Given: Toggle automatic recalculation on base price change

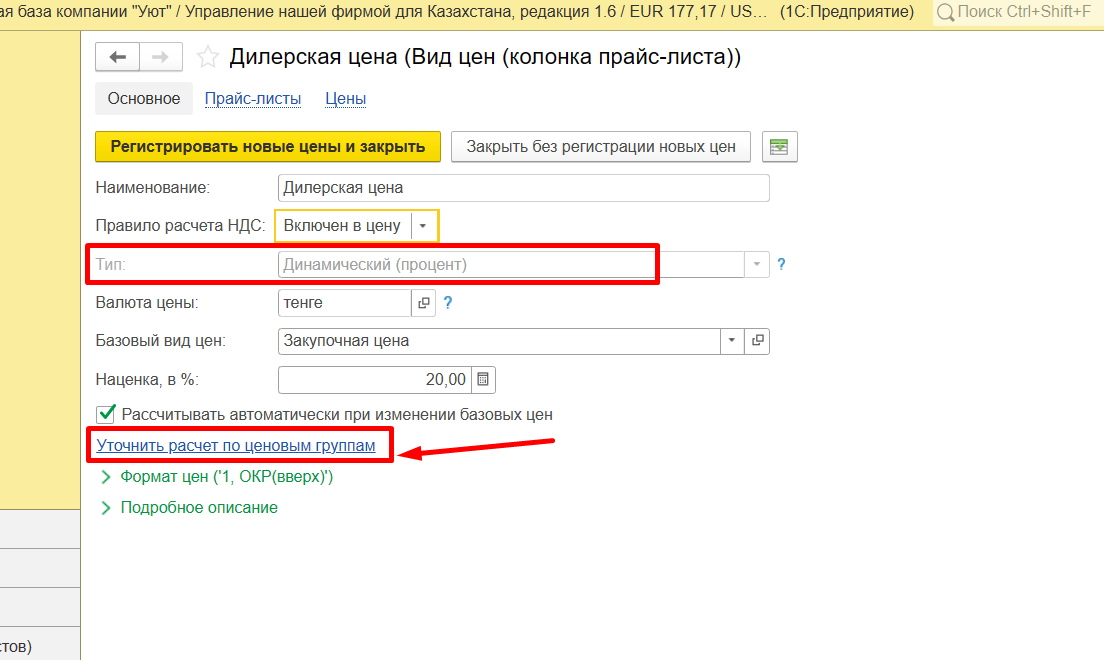Looking at the screenshot, I should click(105, 414).
